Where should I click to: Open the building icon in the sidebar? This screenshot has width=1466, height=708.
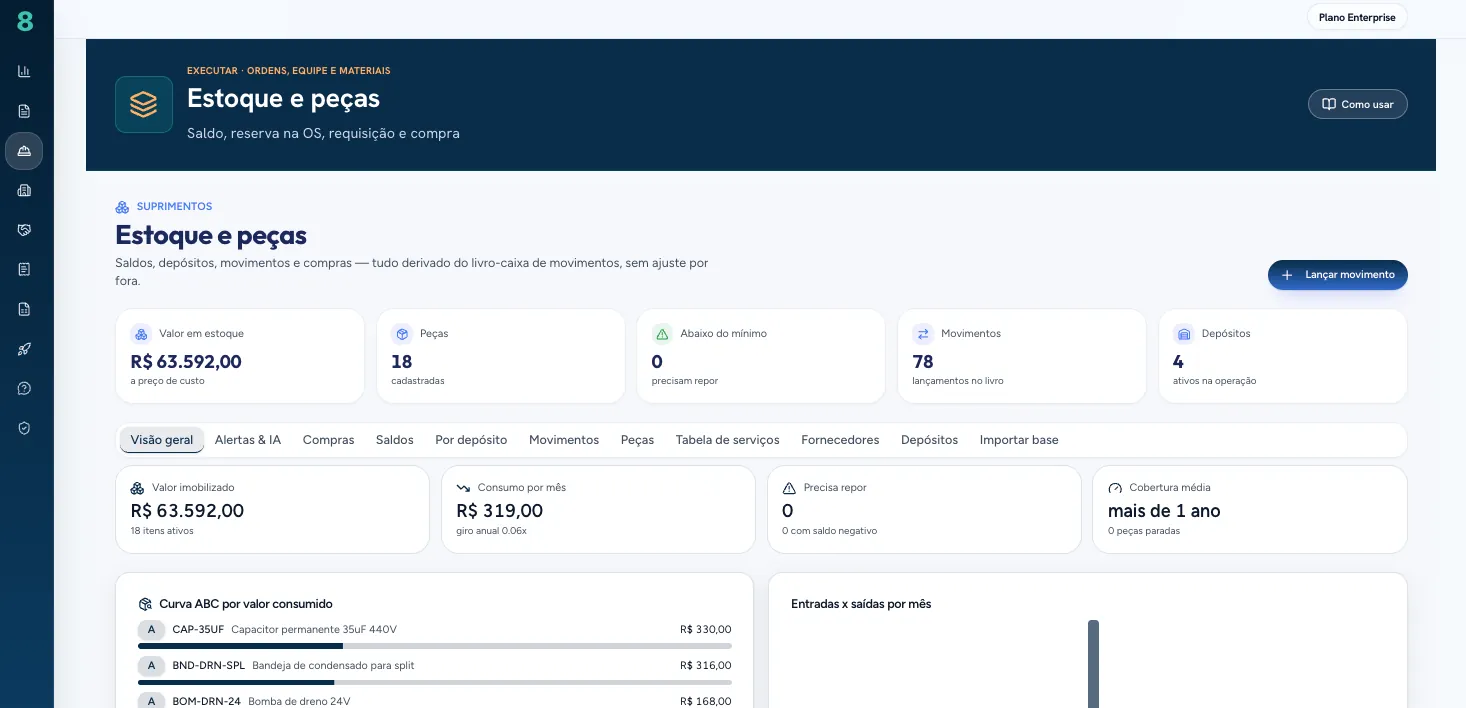tap(24, 190)
